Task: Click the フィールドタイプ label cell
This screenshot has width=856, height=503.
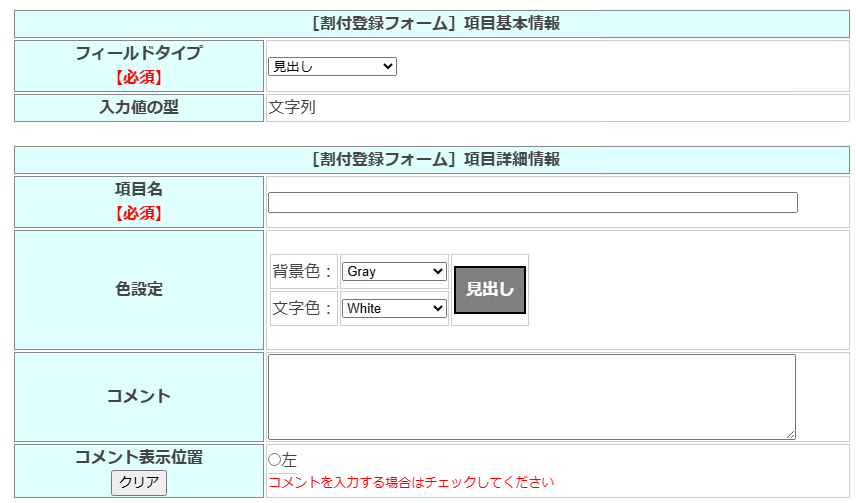Action: click(139, 54)
